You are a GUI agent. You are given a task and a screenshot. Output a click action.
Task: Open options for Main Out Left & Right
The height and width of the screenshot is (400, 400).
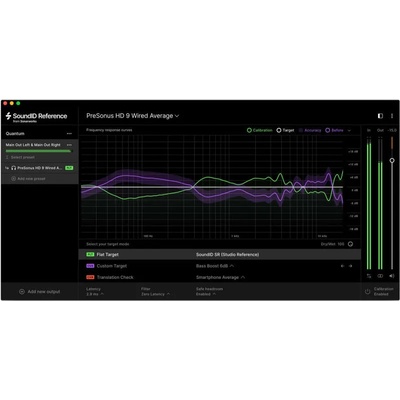pos(69,145)
